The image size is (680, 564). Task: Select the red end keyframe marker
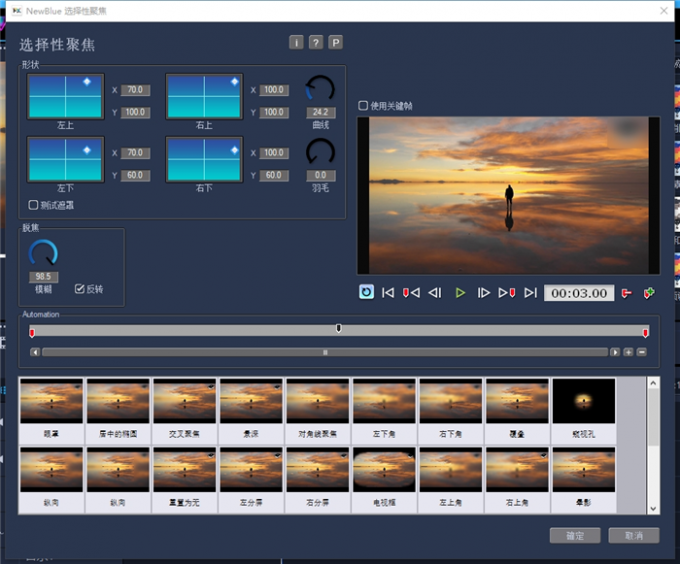pos(645,333)
